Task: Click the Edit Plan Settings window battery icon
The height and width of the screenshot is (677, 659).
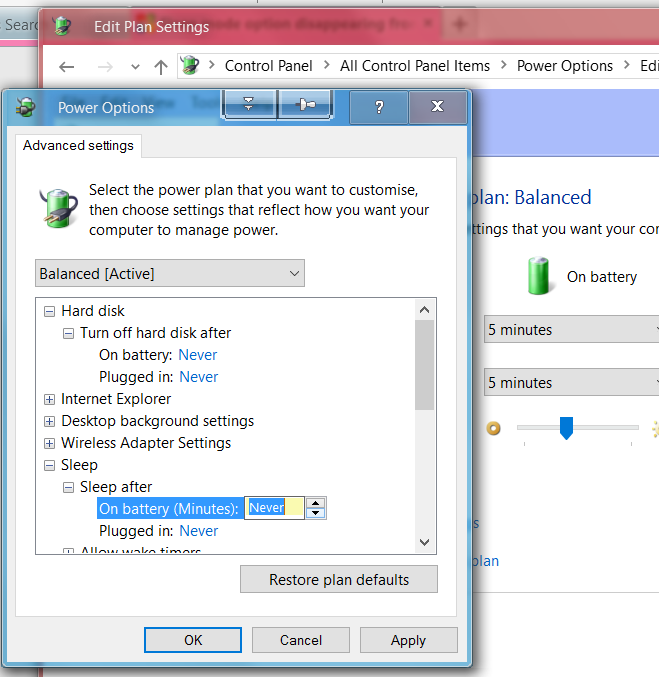Action: point(63,26)
